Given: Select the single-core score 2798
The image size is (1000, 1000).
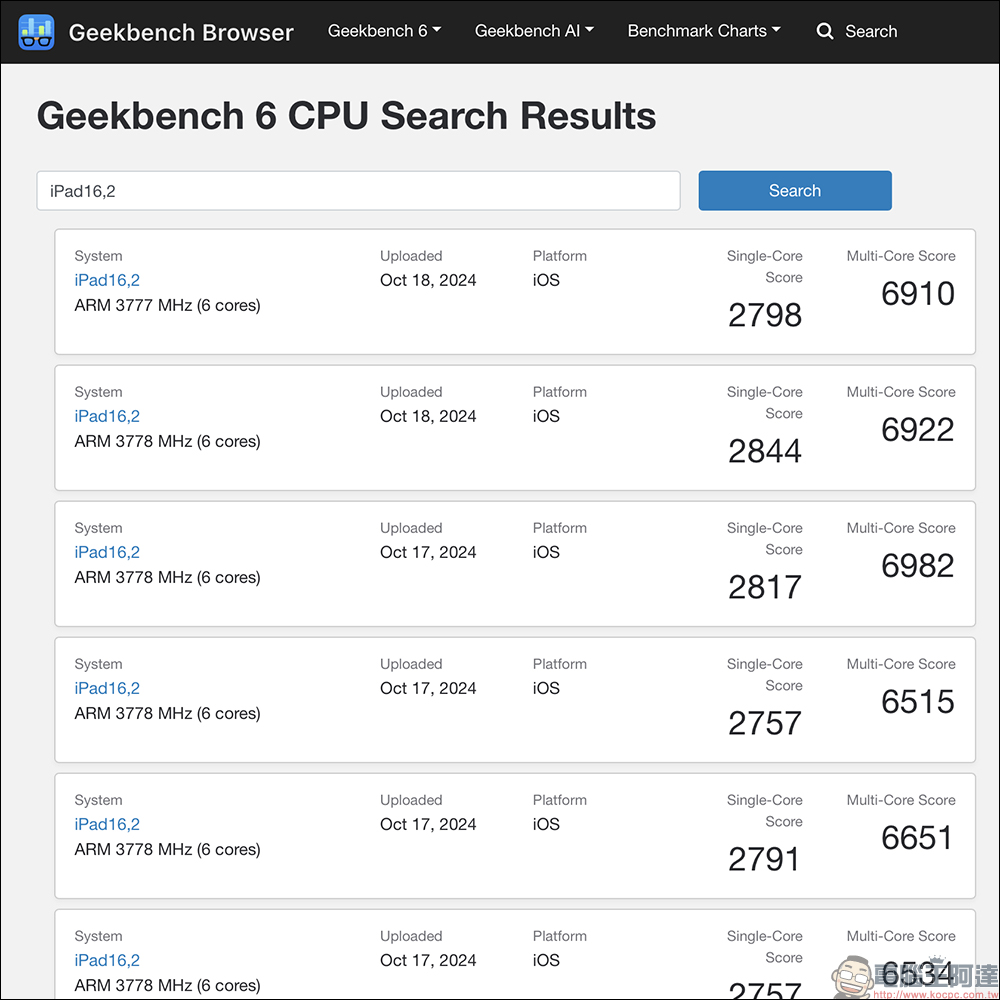Looking at the screenshot, I should click(x=765, y=315).
